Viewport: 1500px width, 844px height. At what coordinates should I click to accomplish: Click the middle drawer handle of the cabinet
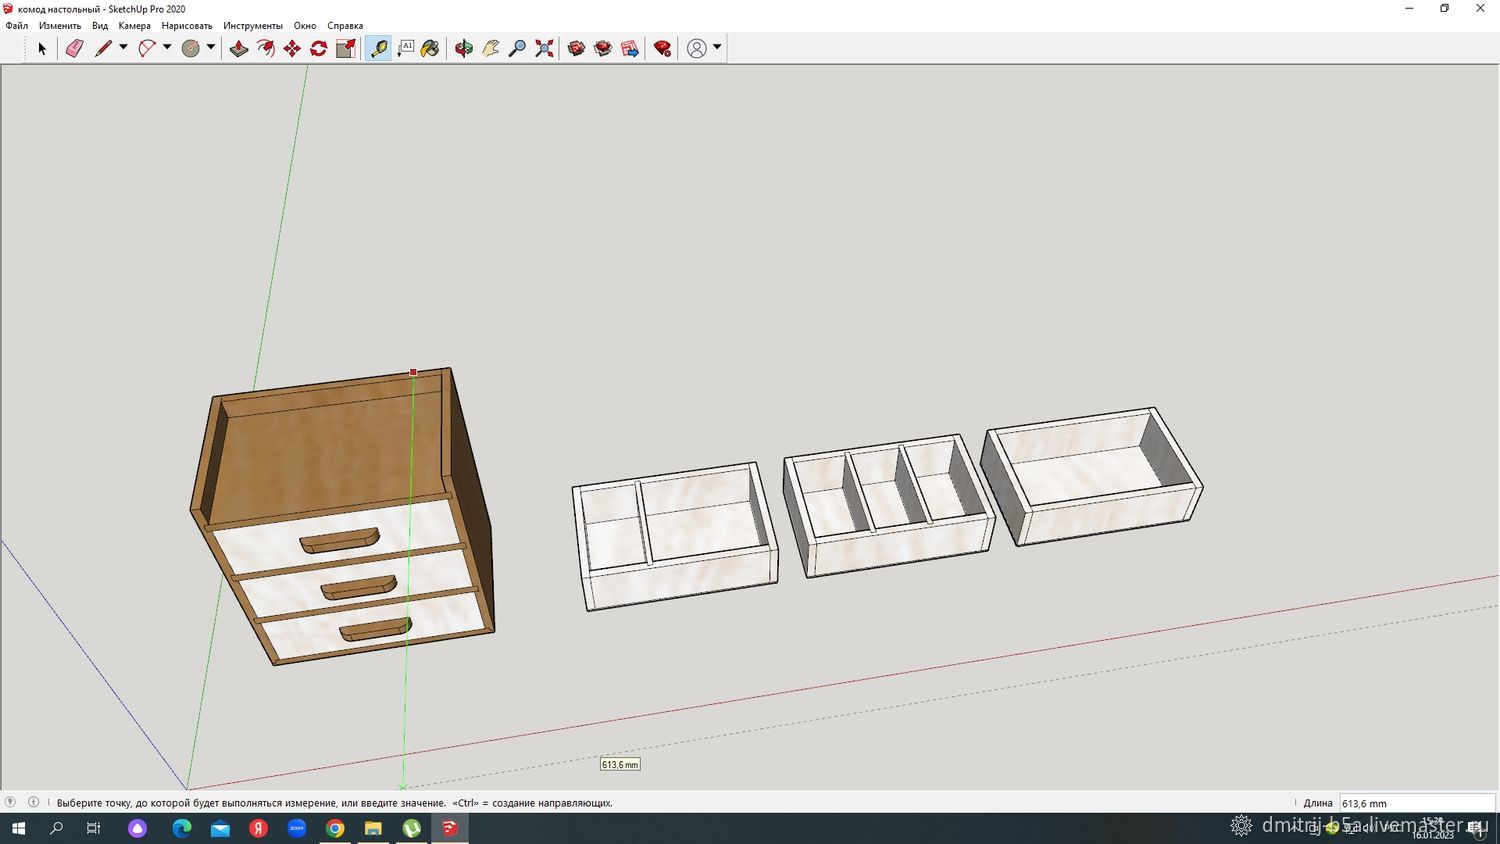359,587
